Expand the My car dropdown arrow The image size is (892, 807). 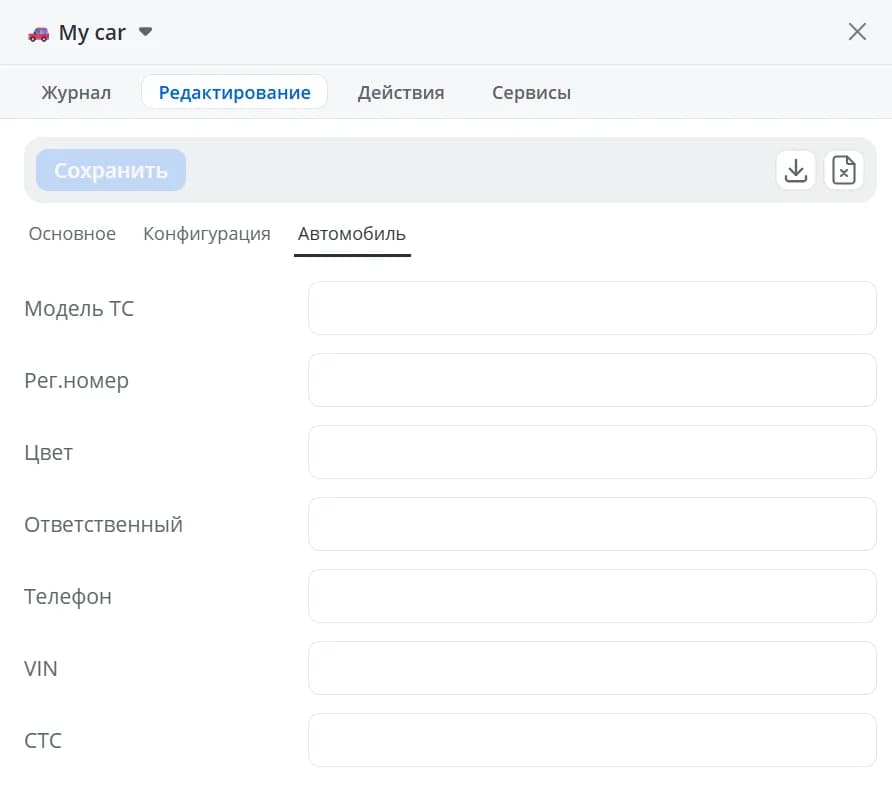146,32
